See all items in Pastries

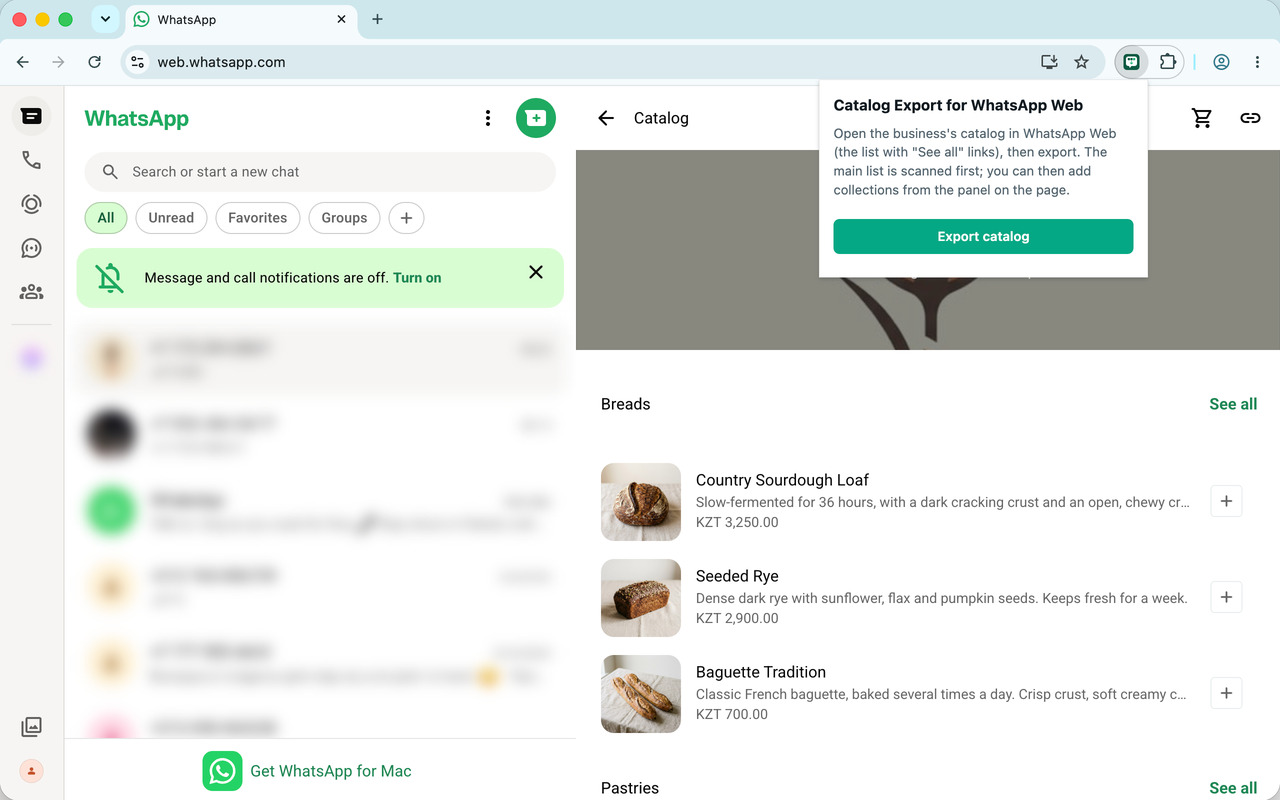[x=1233, y=788]
